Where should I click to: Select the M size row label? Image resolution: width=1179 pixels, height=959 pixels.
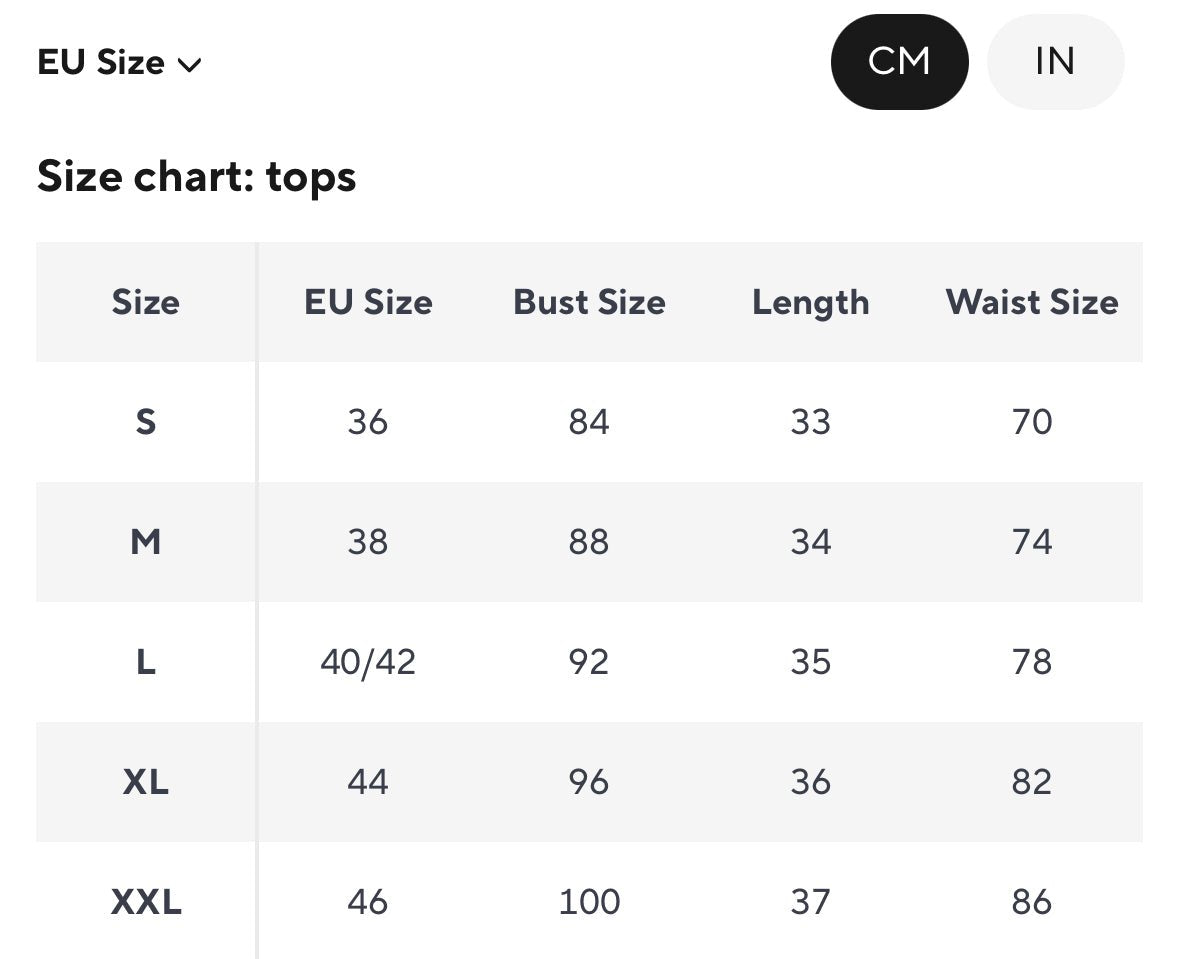click(146, 542)
